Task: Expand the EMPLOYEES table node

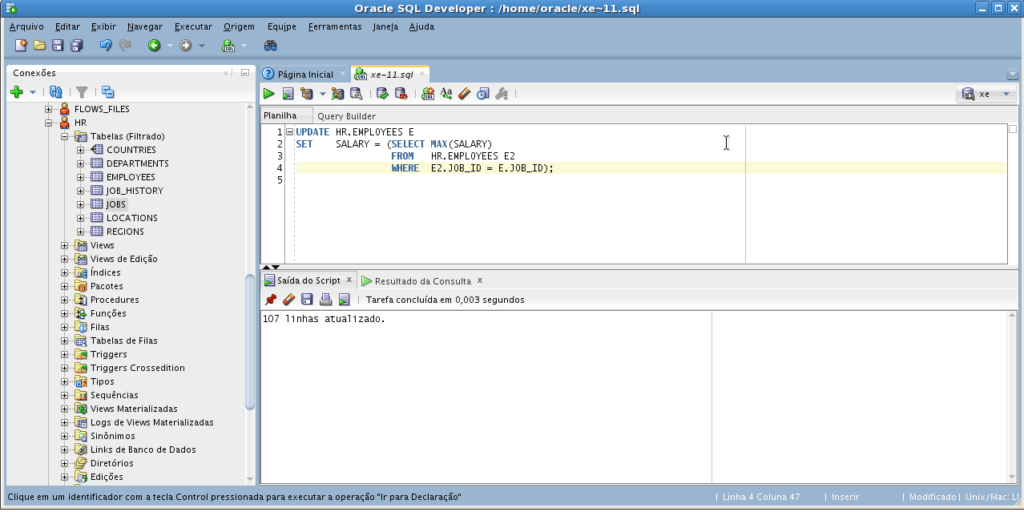Action: click(x=81, y=177)
